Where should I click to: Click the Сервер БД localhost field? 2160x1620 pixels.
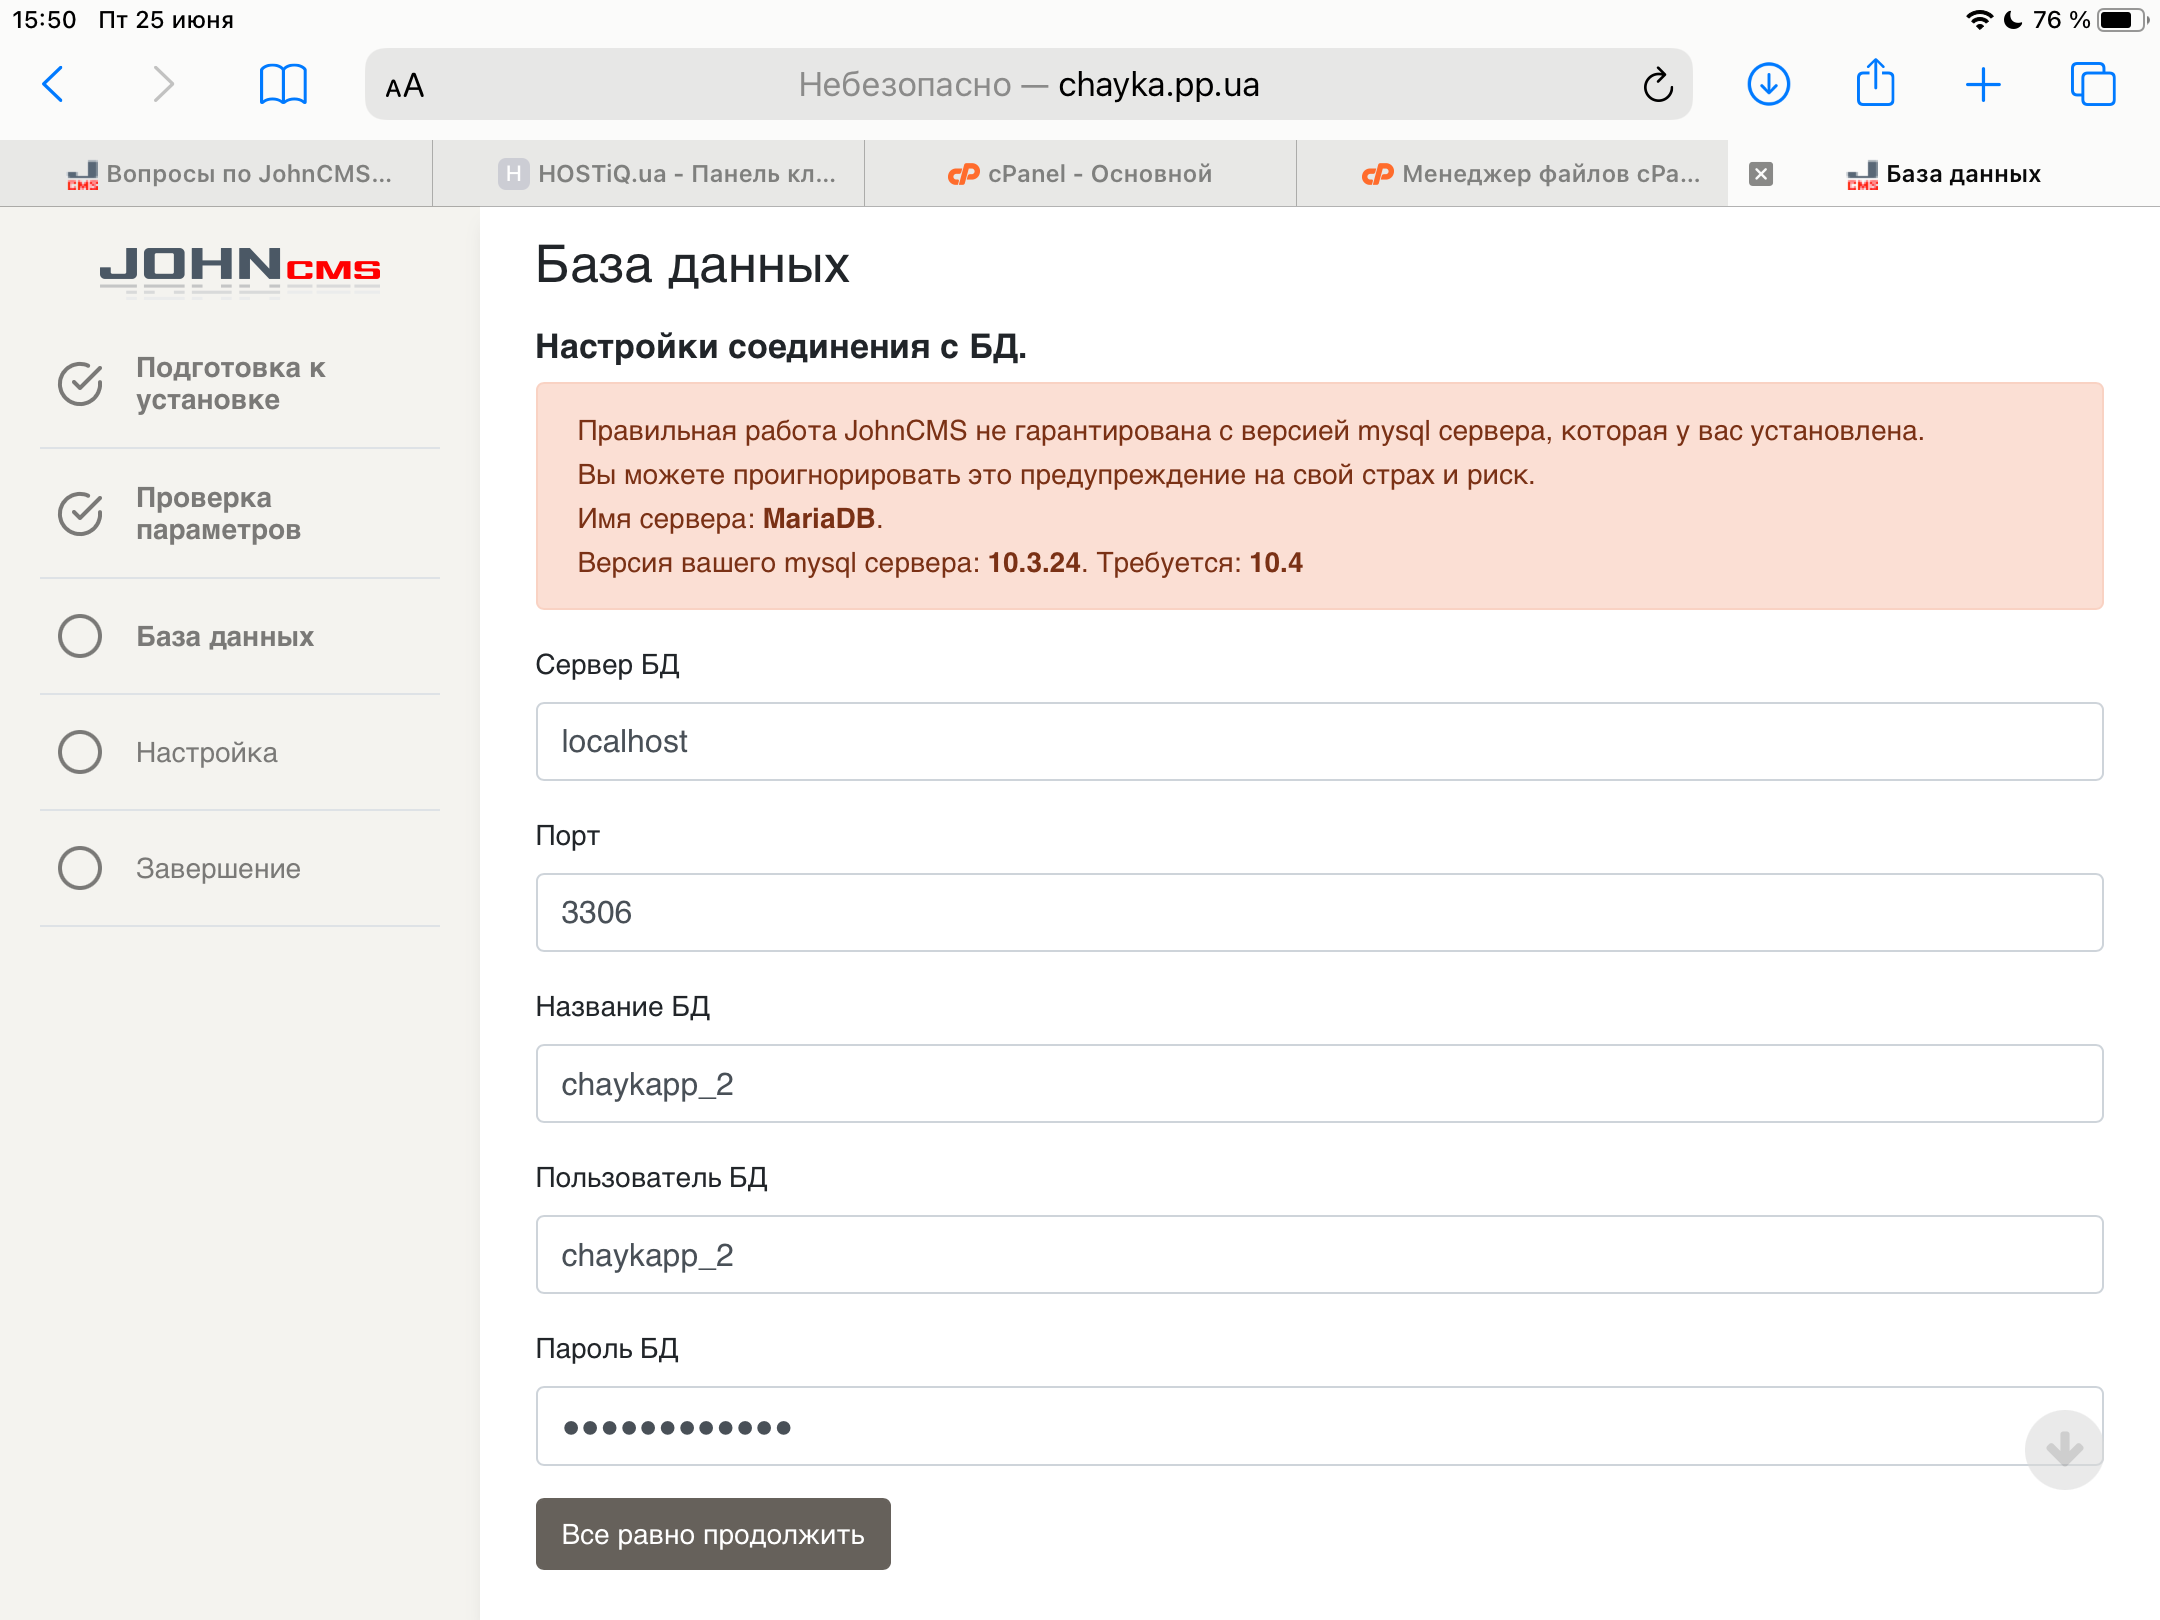(x=1318, y=742)
